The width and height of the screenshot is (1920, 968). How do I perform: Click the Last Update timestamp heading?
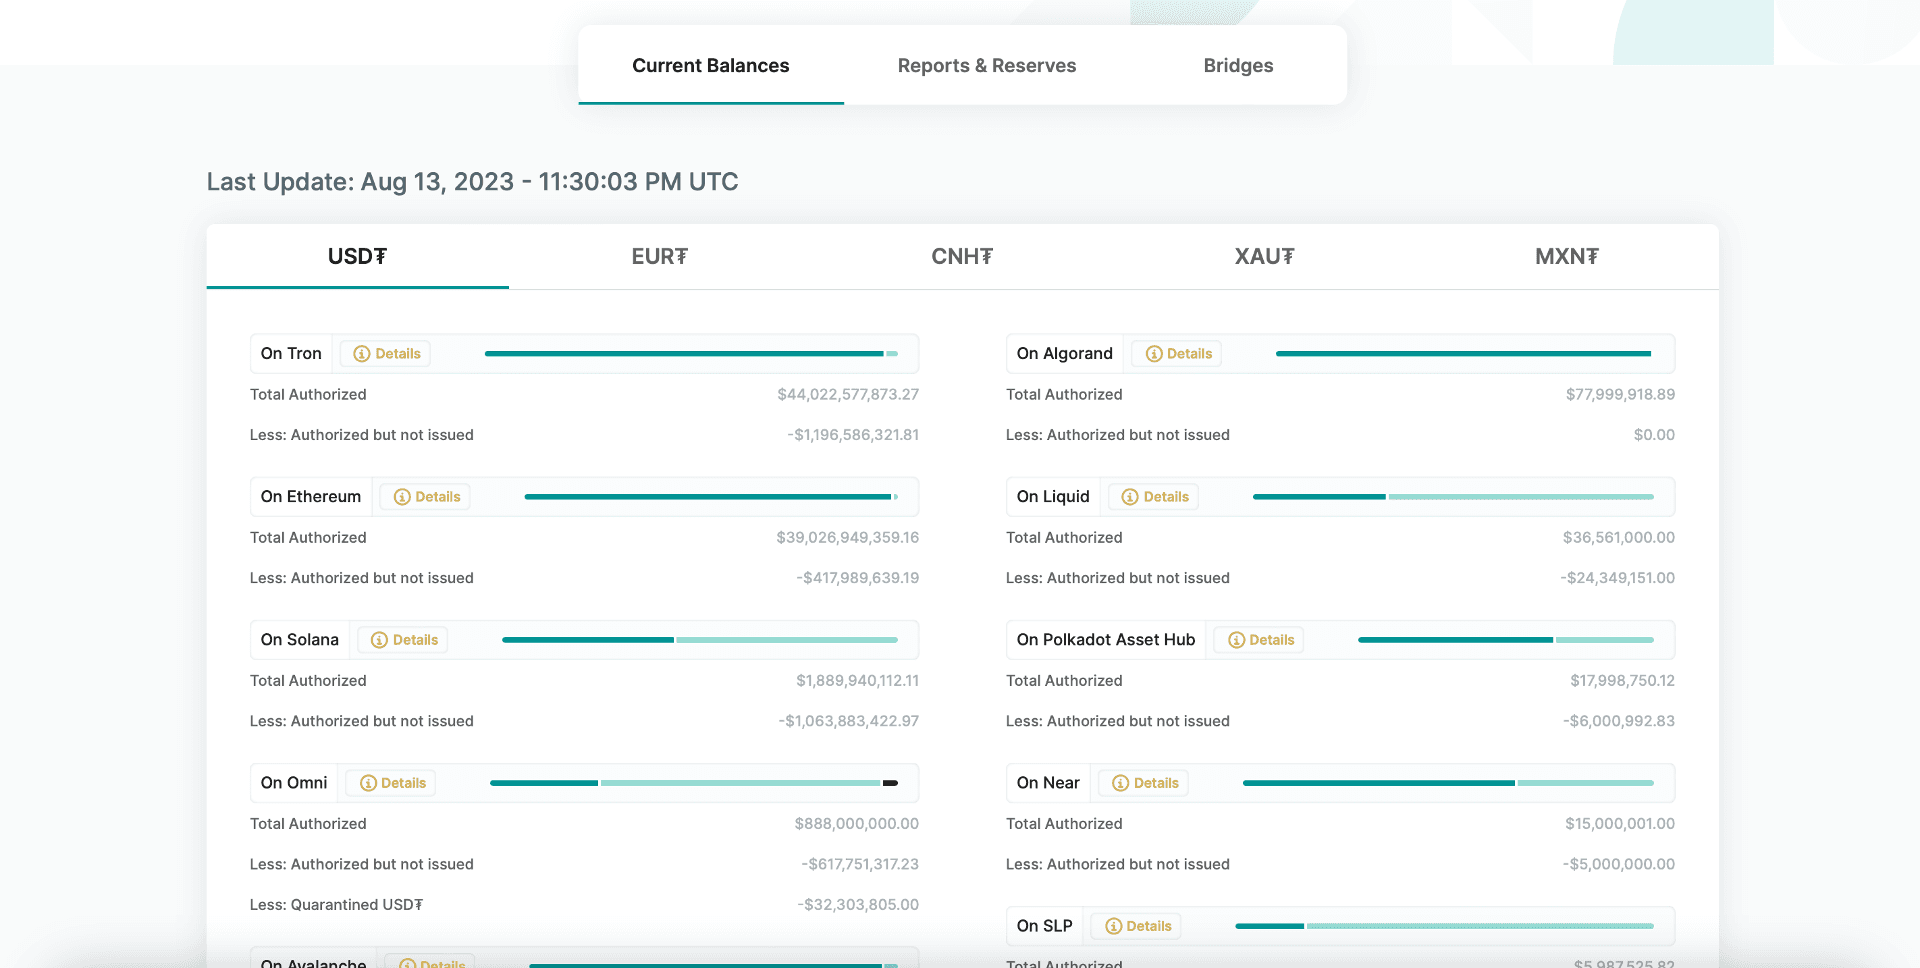tap(473, 182)
